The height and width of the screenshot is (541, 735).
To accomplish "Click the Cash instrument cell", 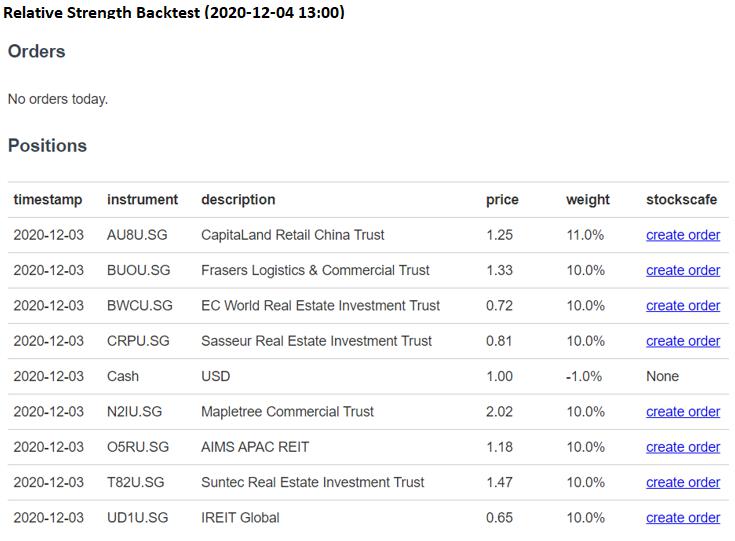I will (x=123, y=377).
